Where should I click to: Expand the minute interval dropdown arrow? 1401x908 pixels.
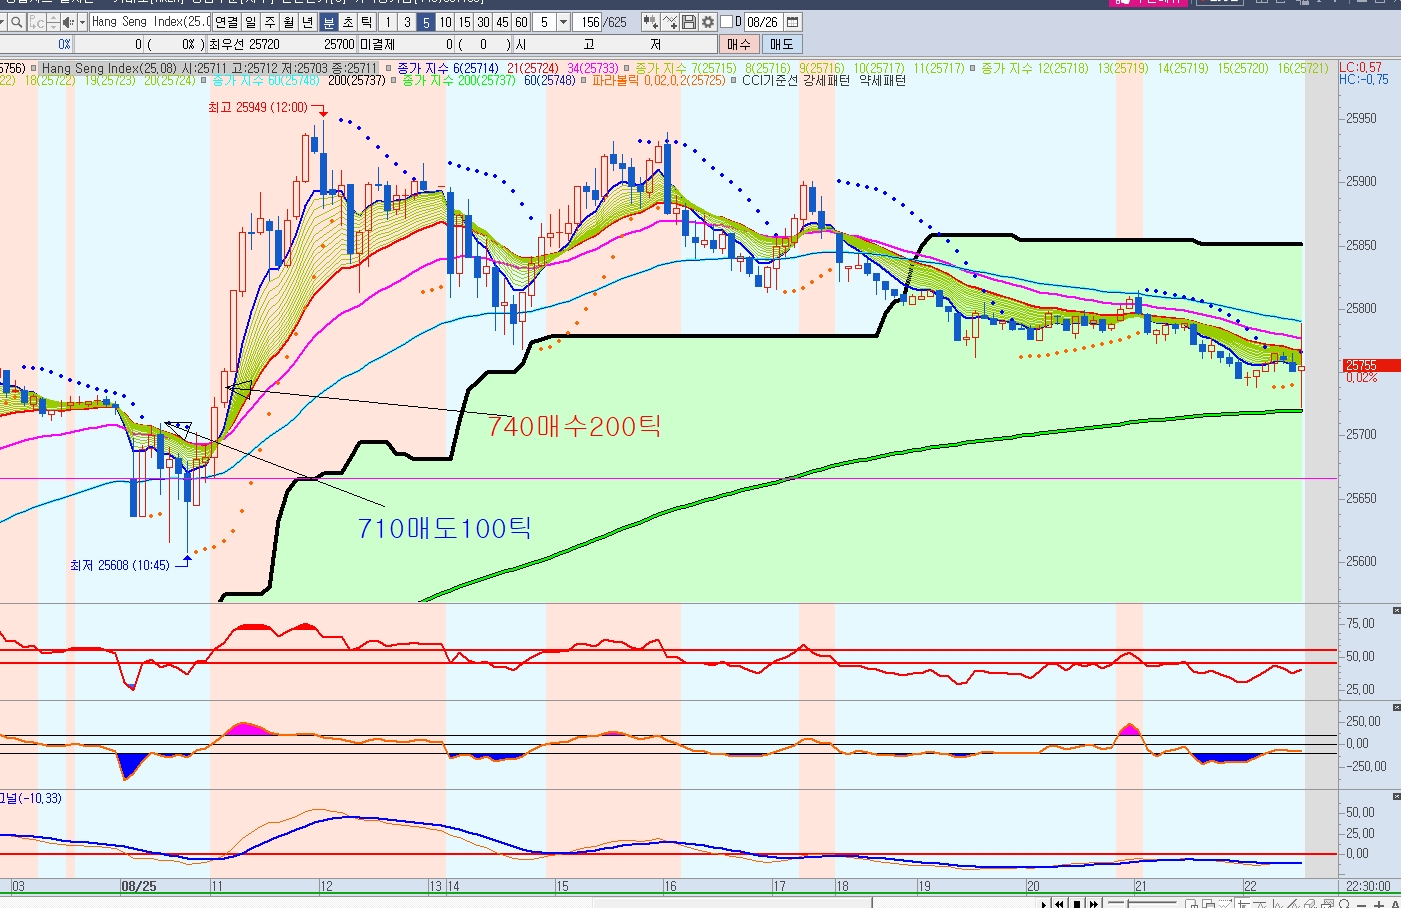click(x=563, y=22)
